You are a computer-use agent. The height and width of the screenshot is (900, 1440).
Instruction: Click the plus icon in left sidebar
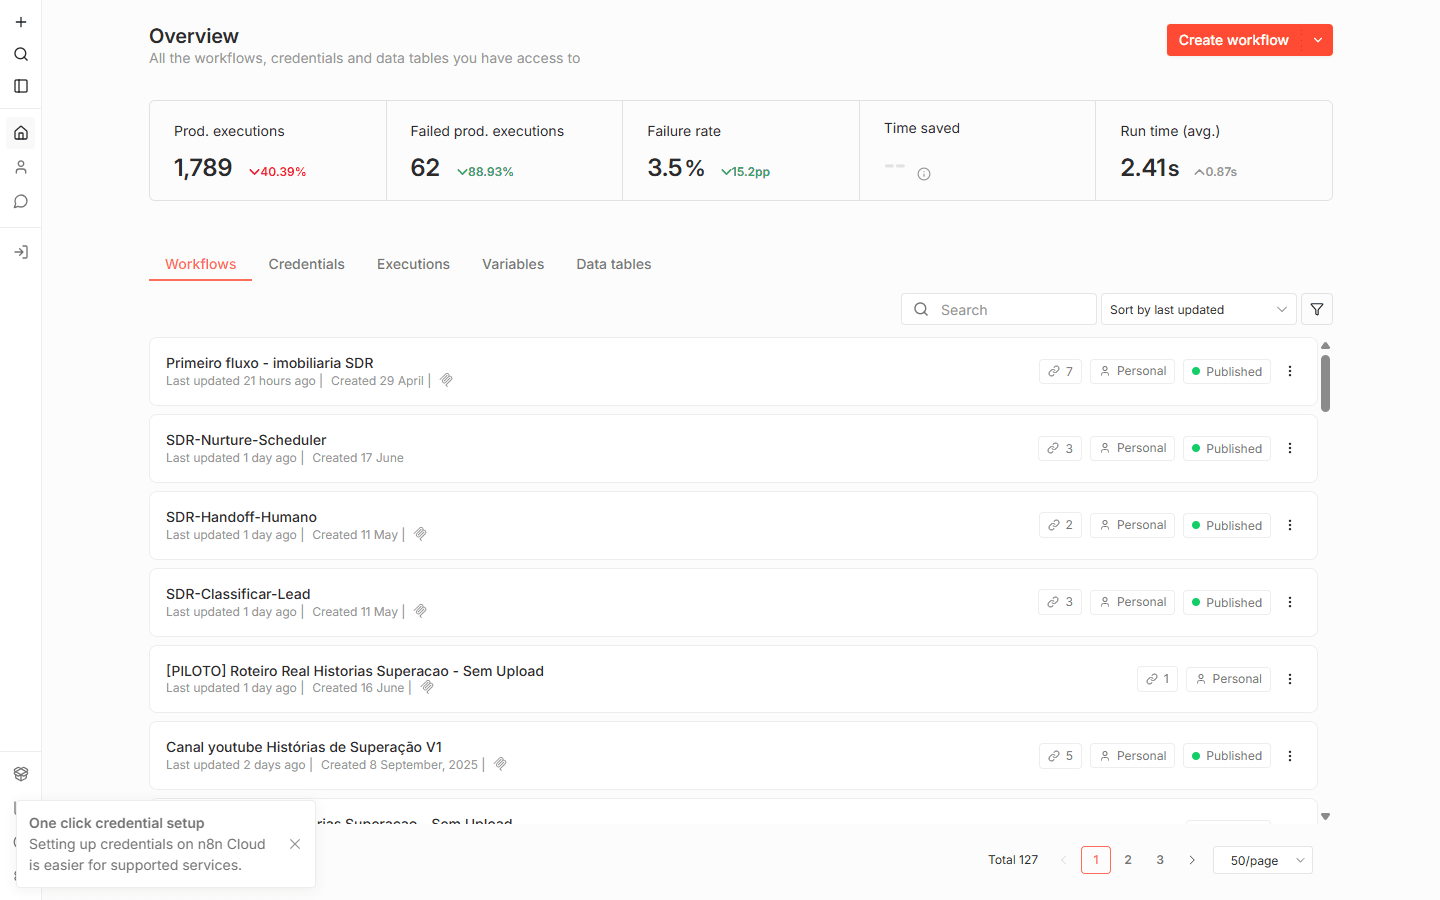pos(21,22)
